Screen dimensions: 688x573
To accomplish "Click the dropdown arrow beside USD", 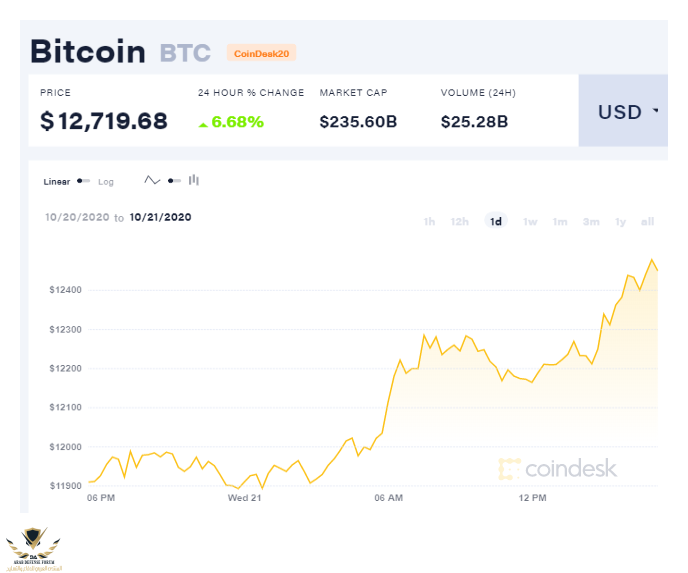I will point(656,110).
